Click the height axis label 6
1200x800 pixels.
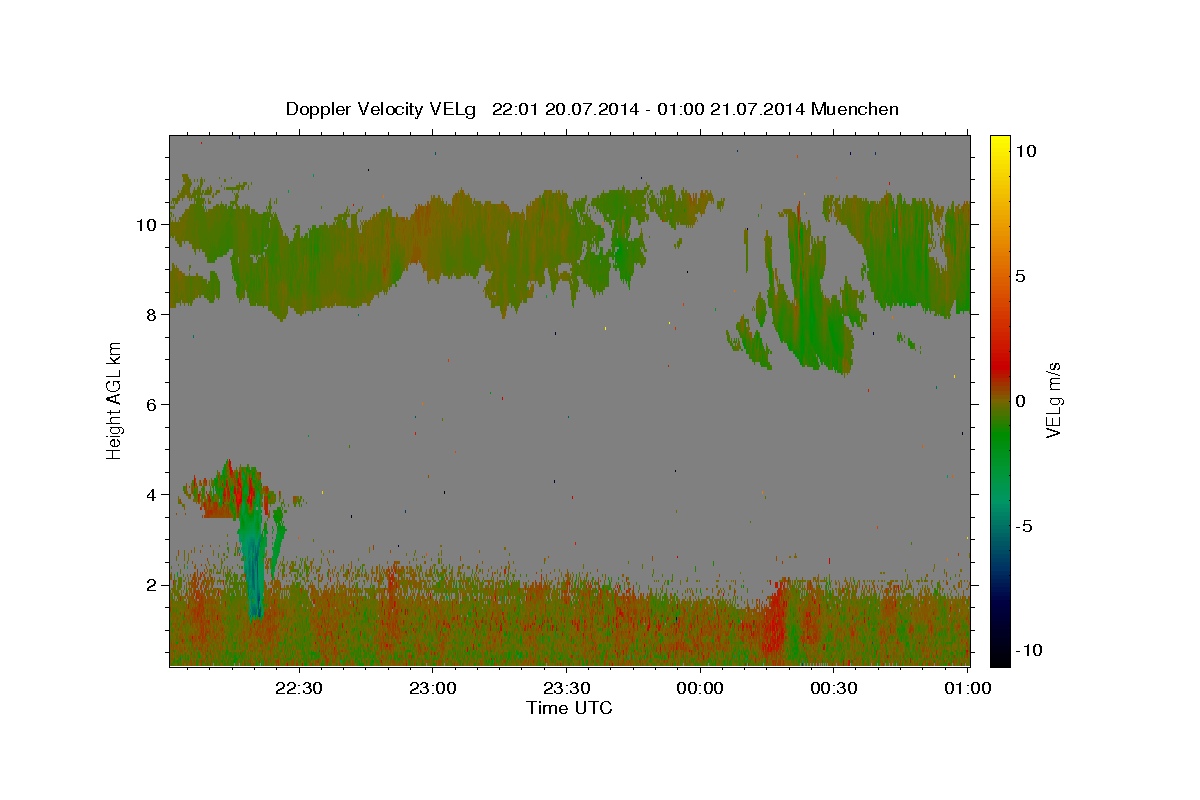point(152,404)
